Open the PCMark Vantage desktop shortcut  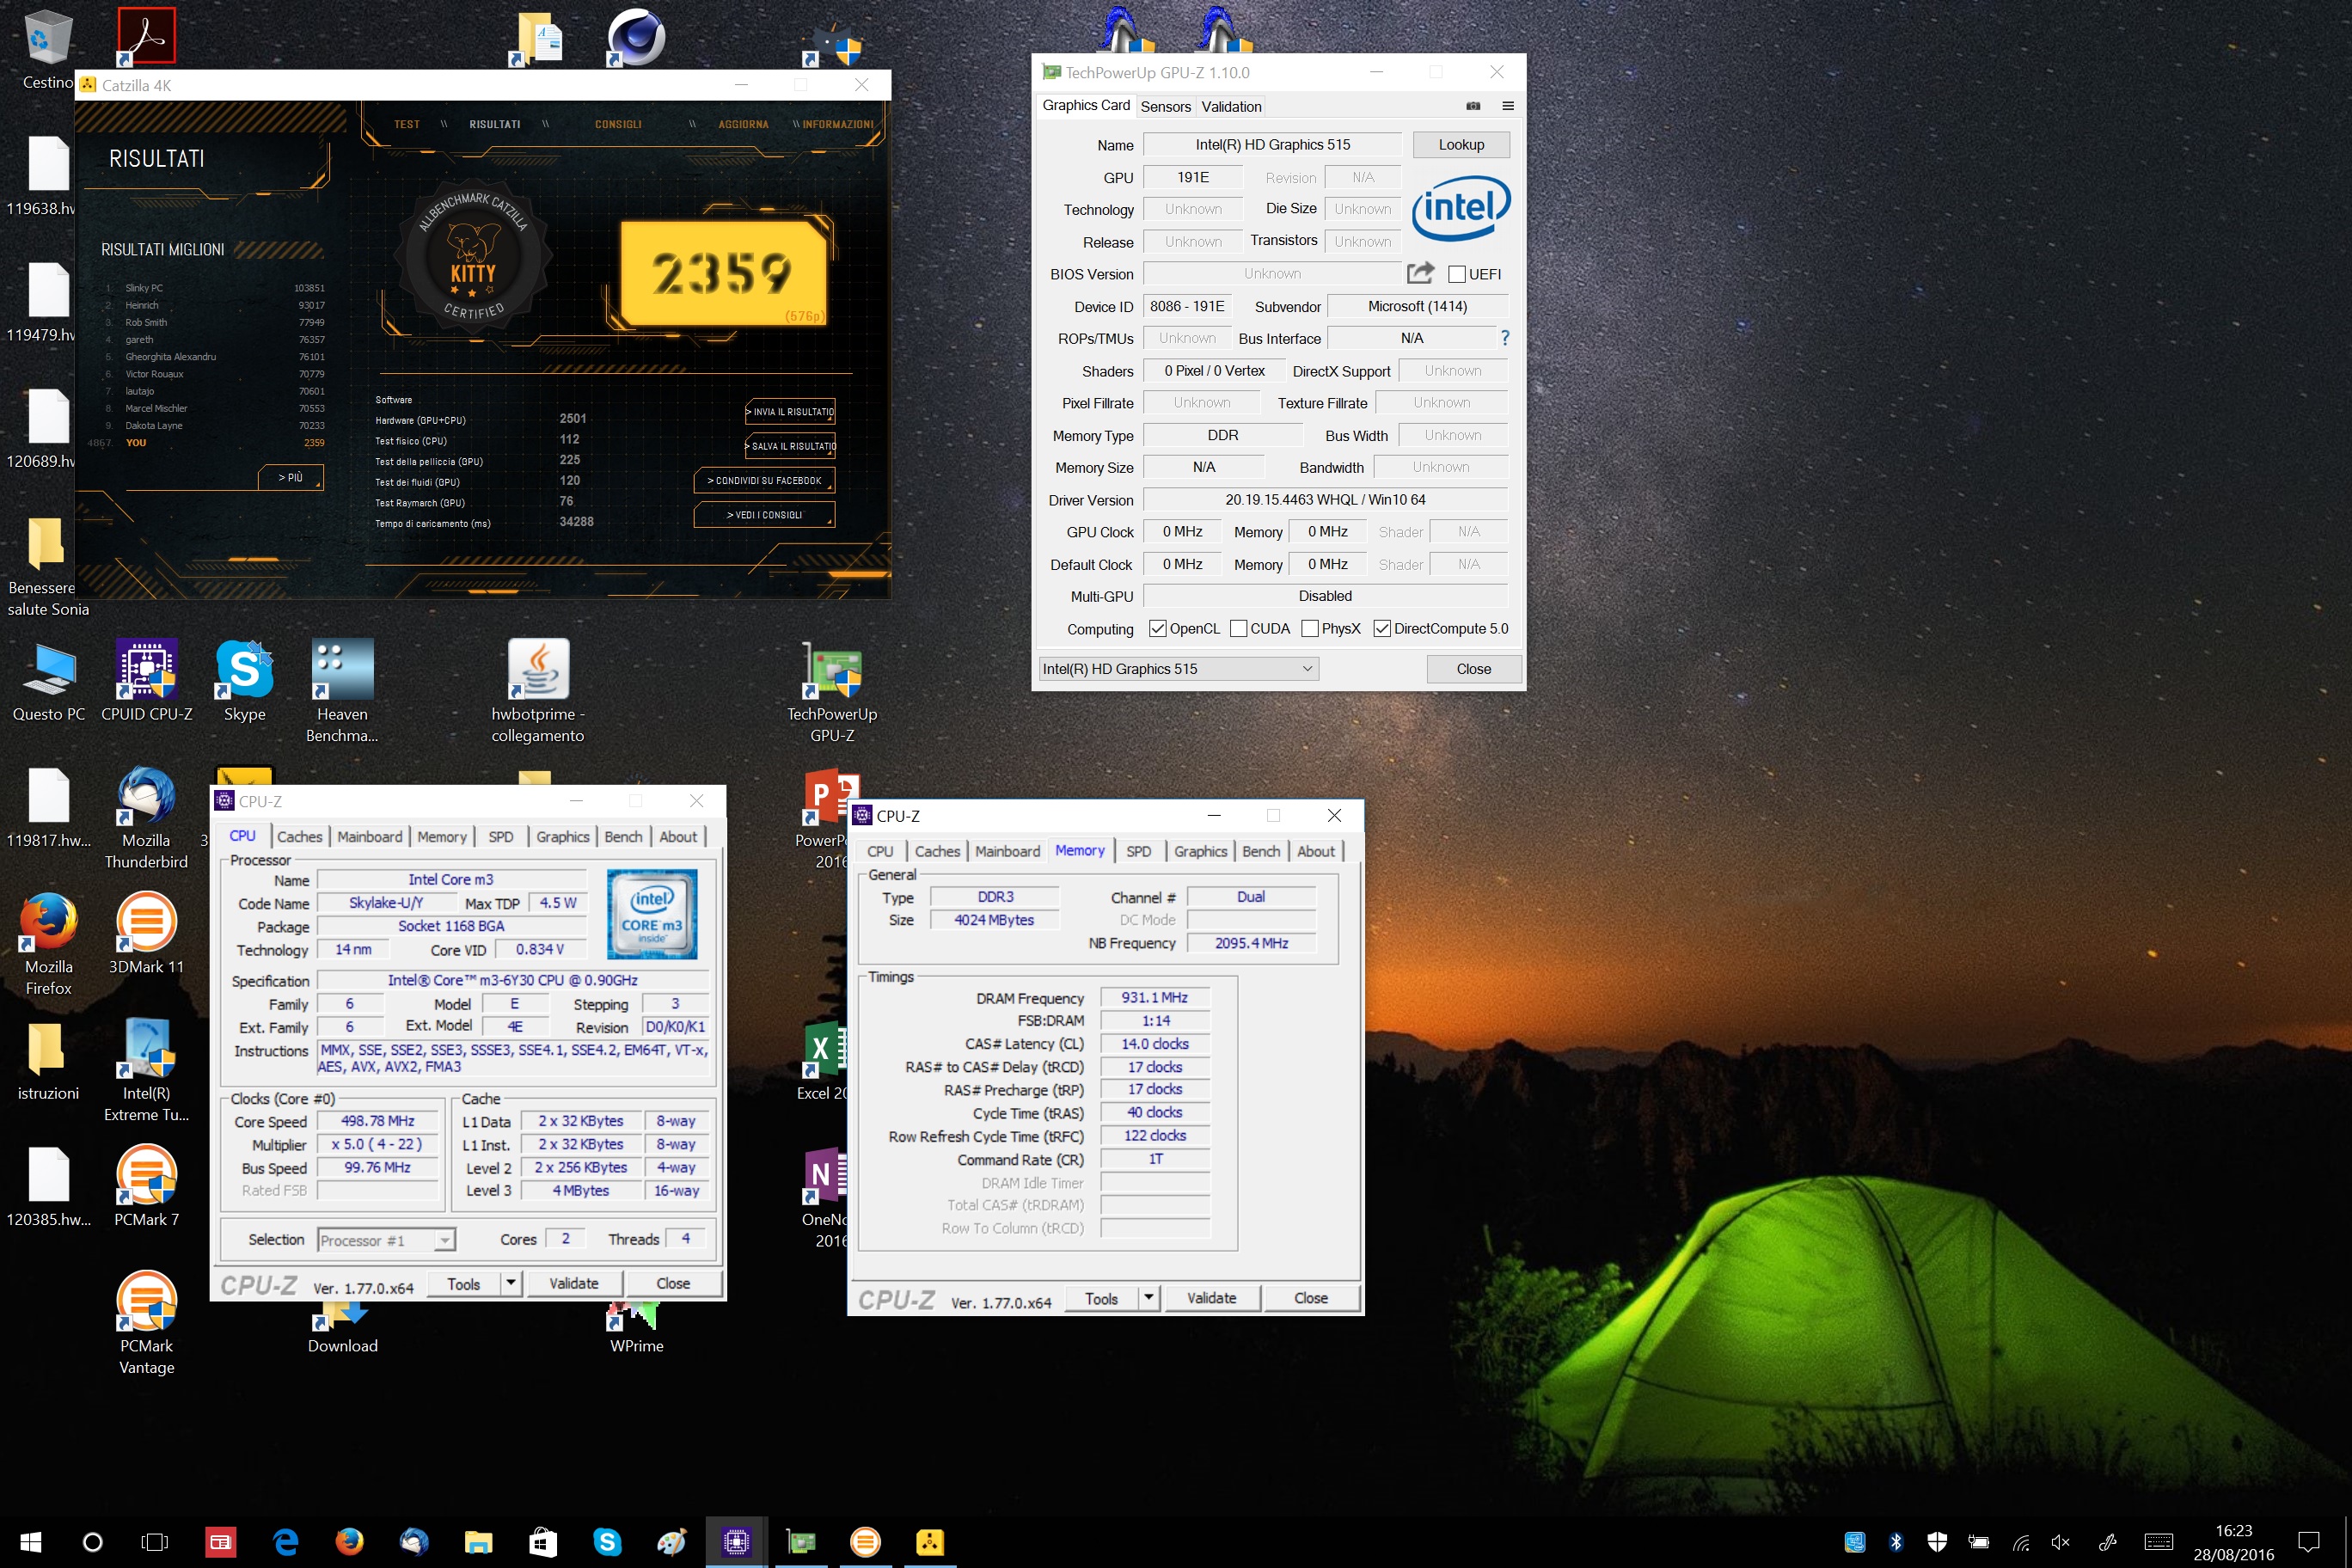pos(146,1324)
